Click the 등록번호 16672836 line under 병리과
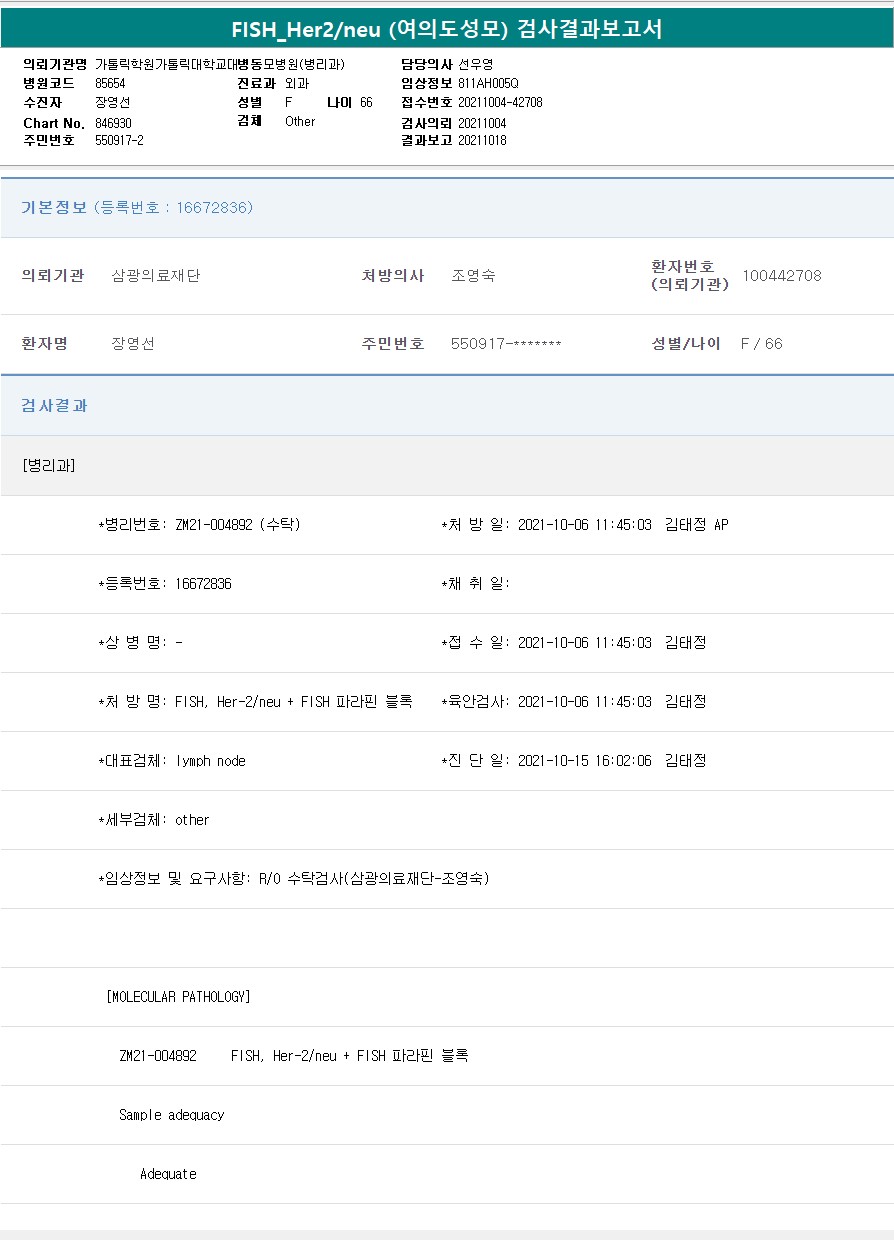The height and width of the screenshot is (1240, 894). coord(165,584)
